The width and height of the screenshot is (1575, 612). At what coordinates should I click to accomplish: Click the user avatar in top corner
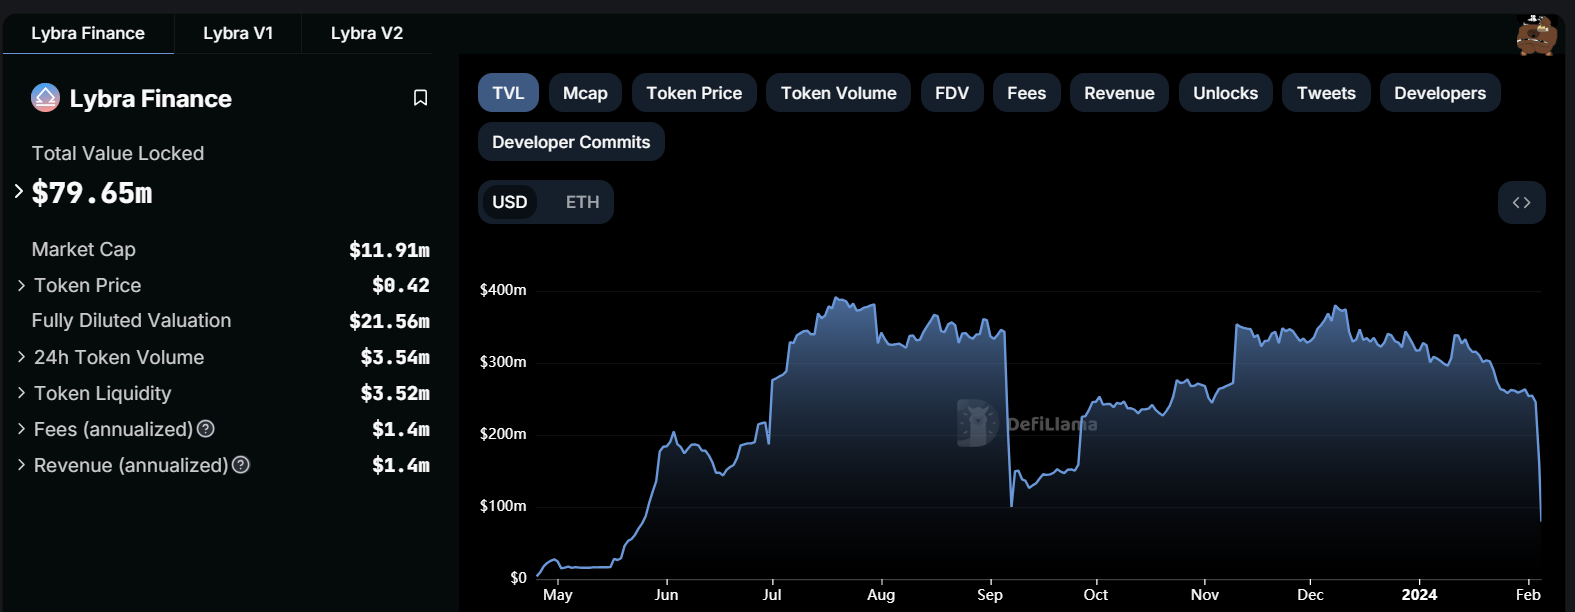pos(1536,35)
